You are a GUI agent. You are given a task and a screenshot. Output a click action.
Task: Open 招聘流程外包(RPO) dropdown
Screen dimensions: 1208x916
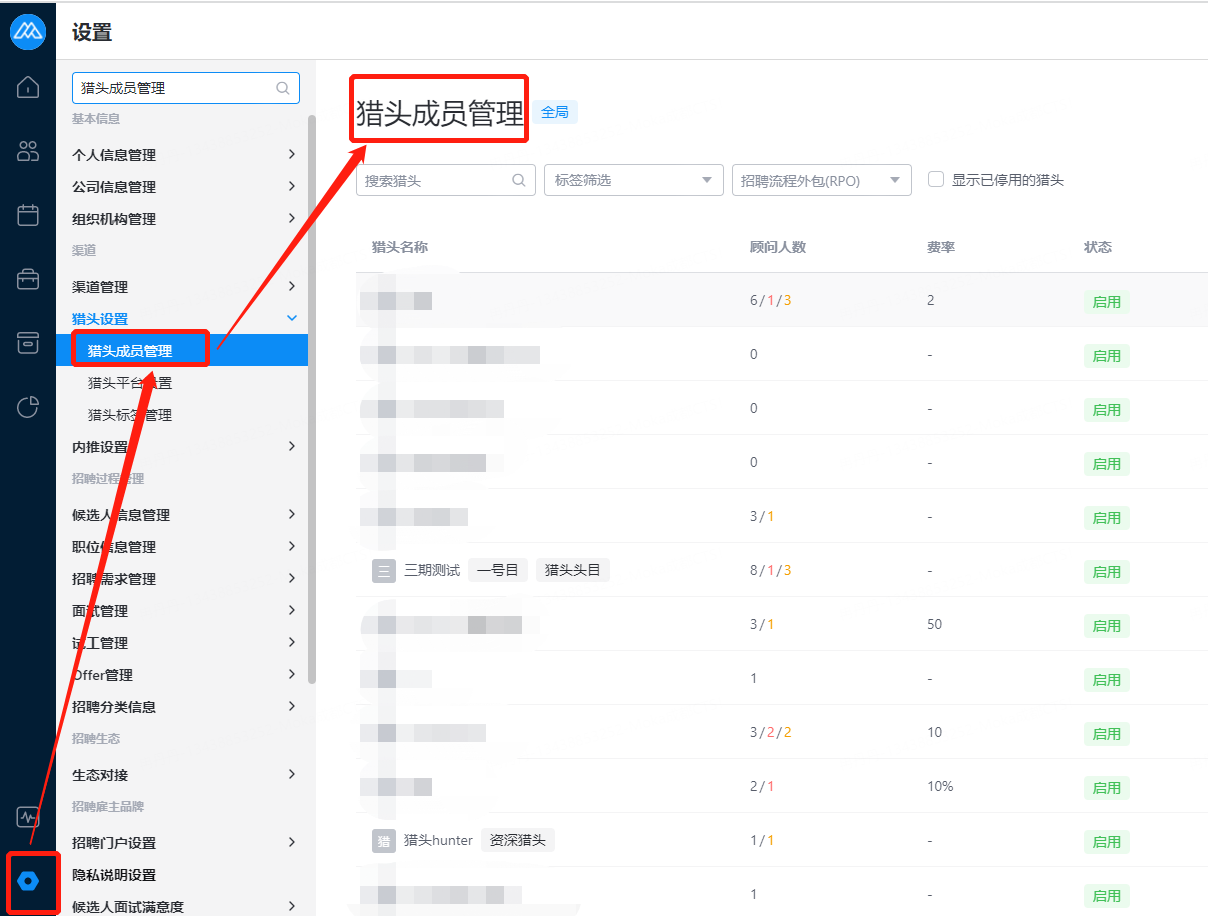coord(822,180)
